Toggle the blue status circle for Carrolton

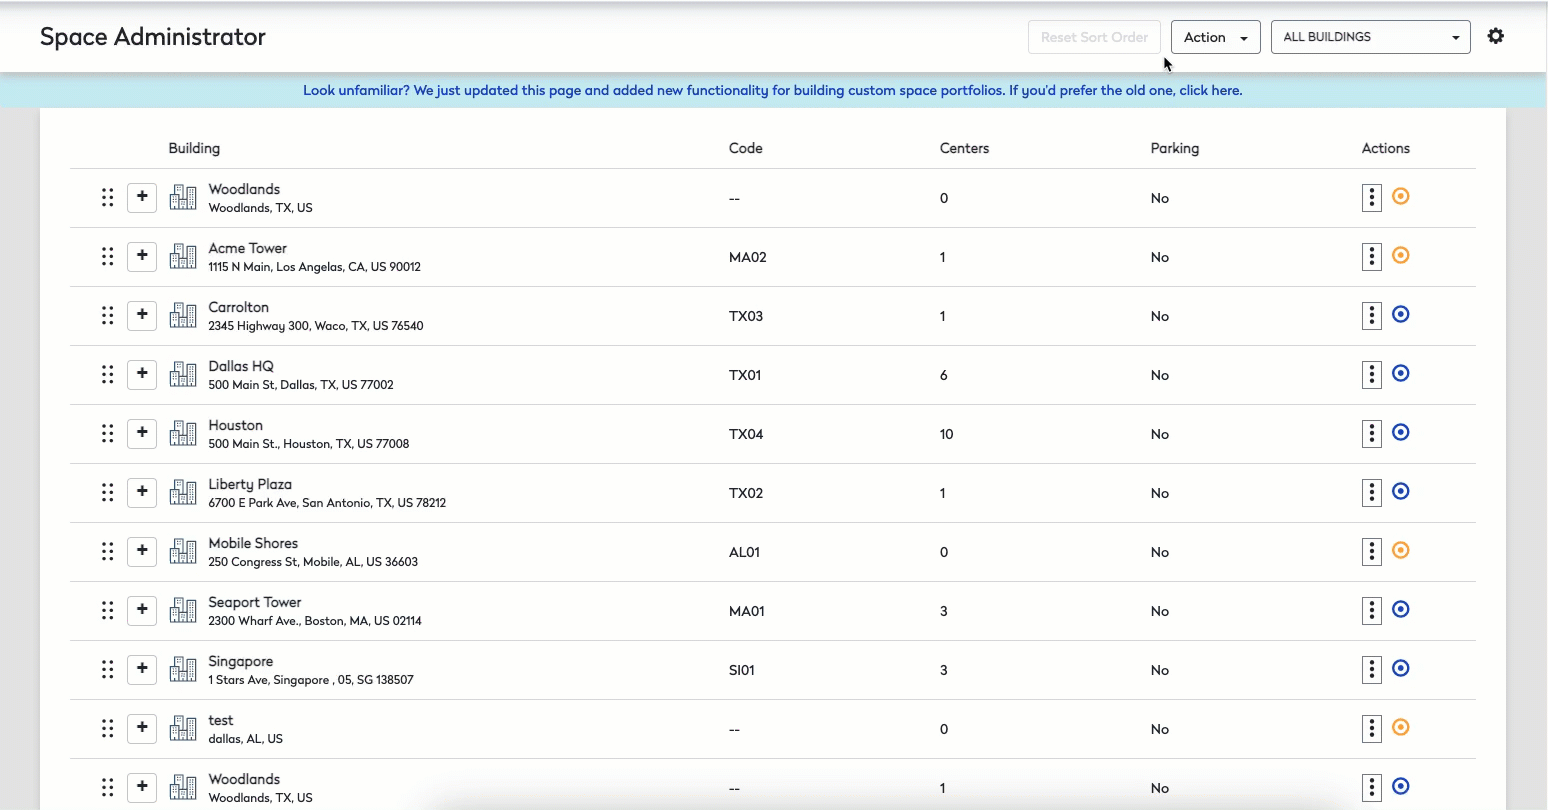(1400, 315)
